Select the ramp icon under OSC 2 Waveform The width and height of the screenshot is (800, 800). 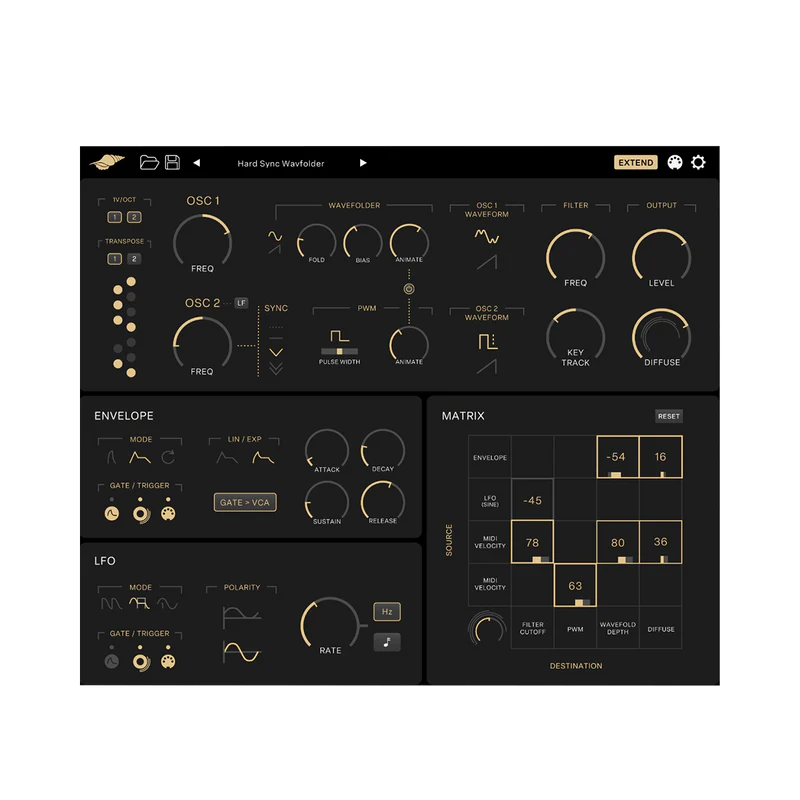click(x=486, y=367)
